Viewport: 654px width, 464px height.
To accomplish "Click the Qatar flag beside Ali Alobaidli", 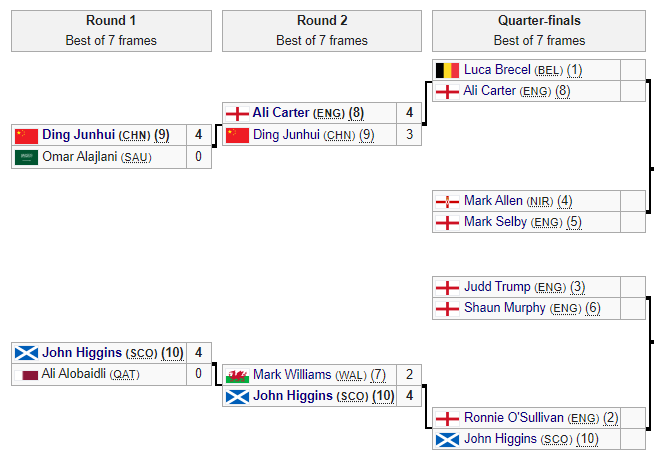I will tap(26, 374).
